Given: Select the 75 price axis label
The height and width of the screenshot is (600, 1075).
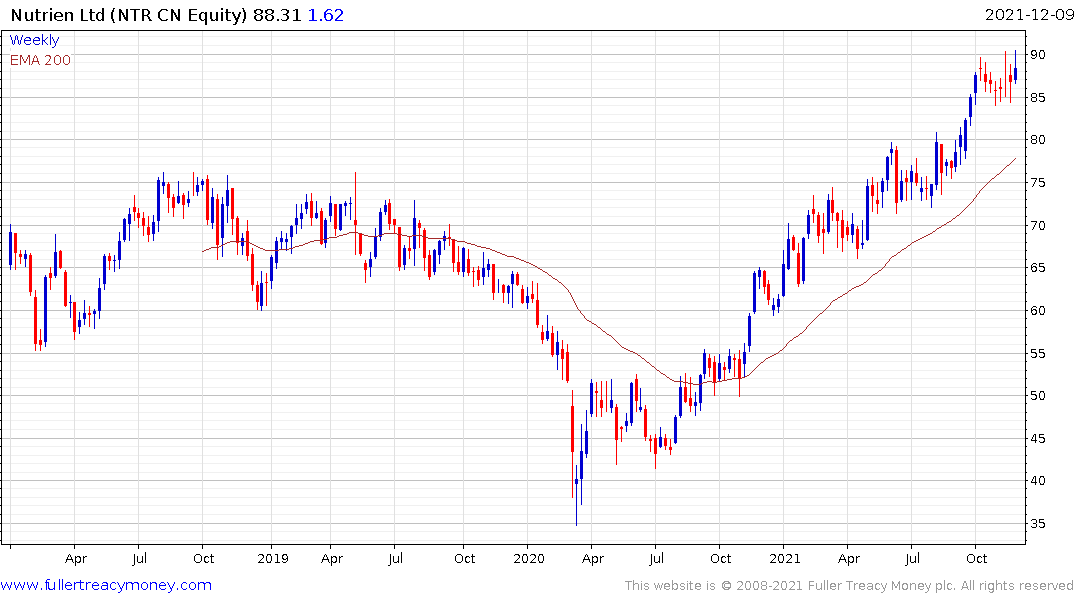Looking at the screenshot, I should click(x=1037, y=182).
